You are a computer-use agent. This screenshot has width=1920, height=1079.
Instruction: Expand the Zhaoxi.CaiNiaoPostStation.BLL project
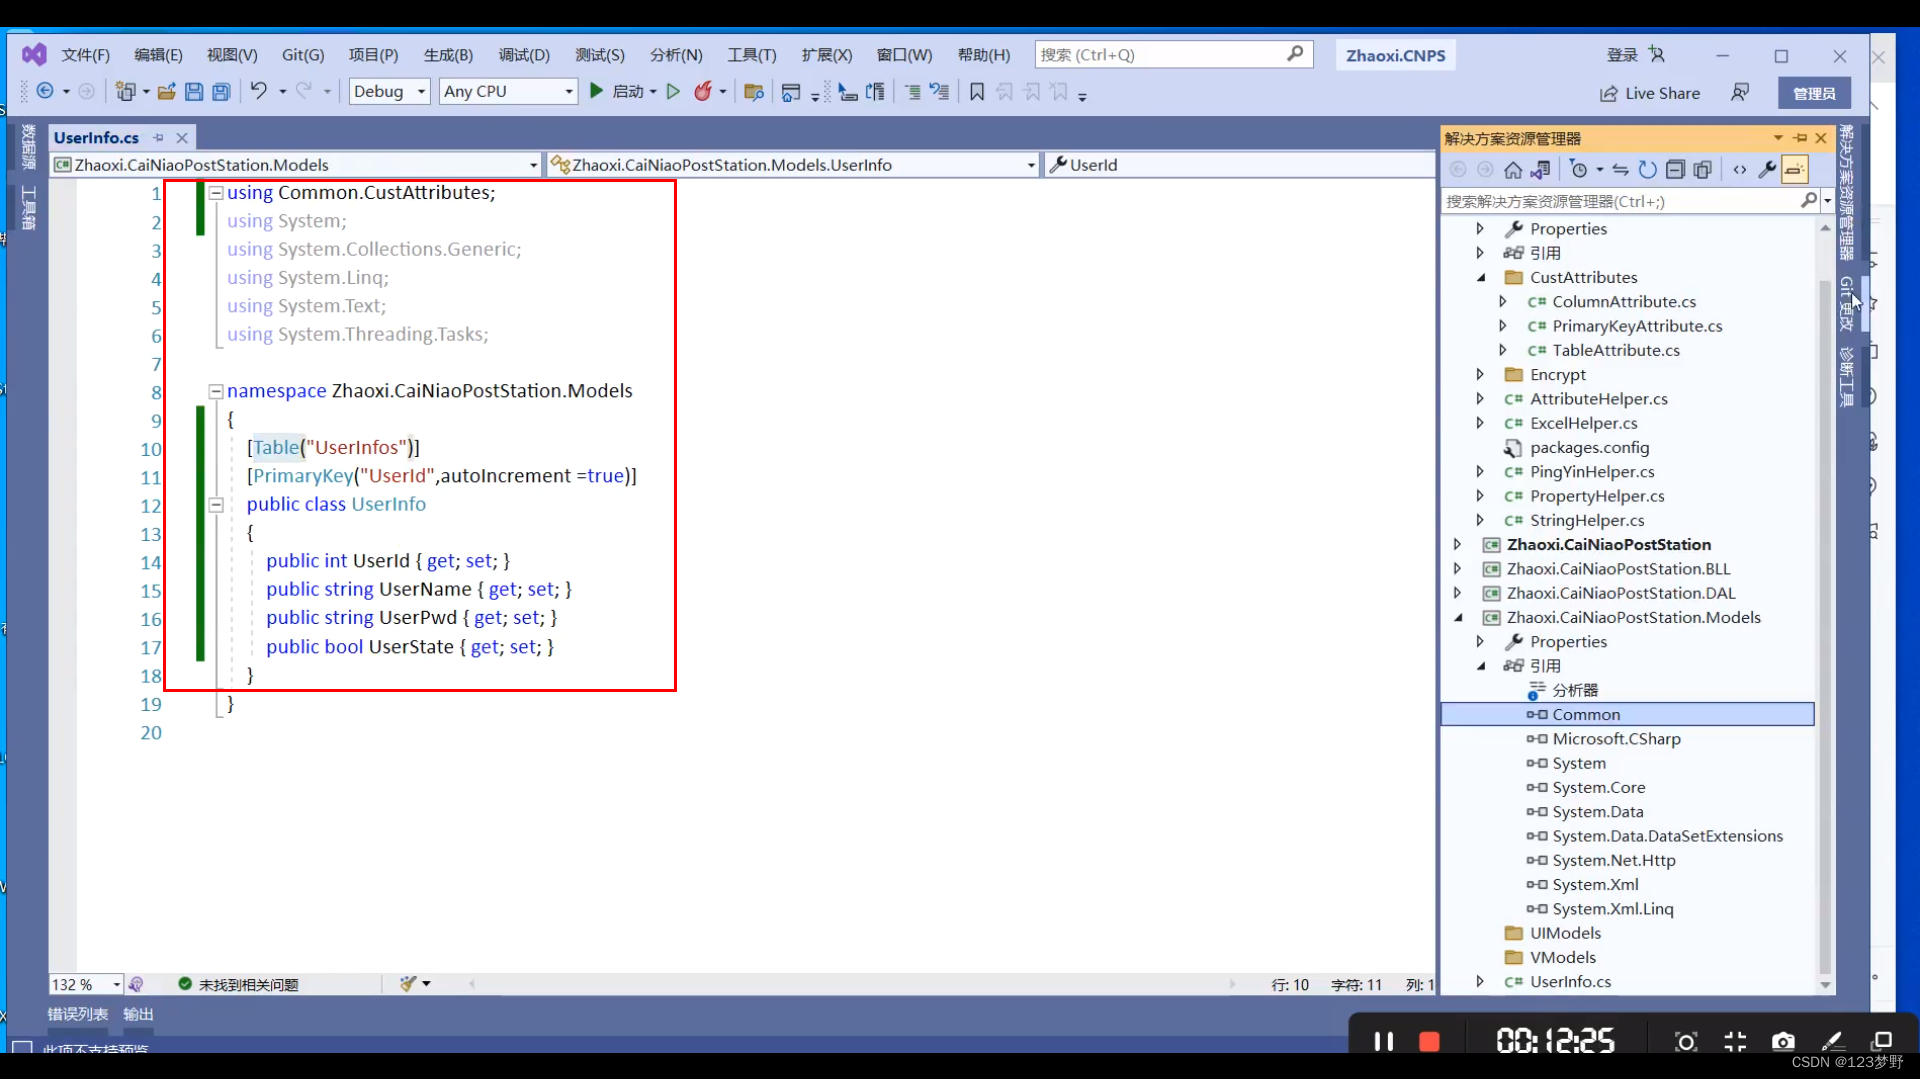point(1458,568)
